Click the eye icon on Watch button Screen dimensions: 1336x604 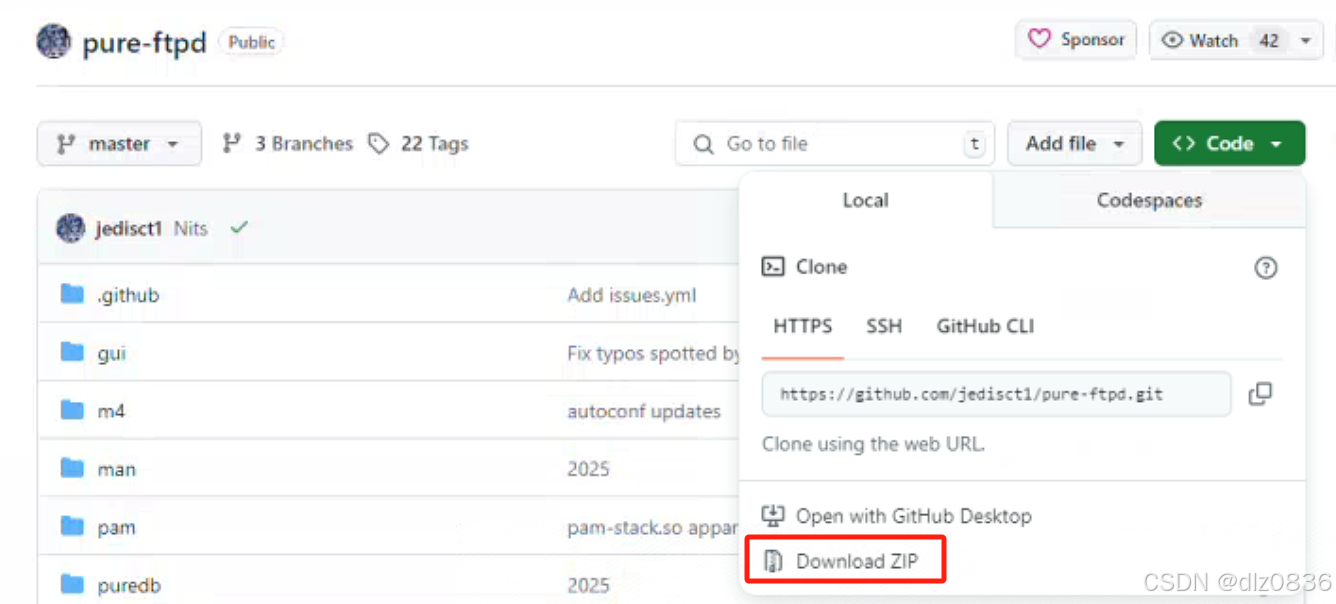pyautogui.click(x=1173, y=41)
